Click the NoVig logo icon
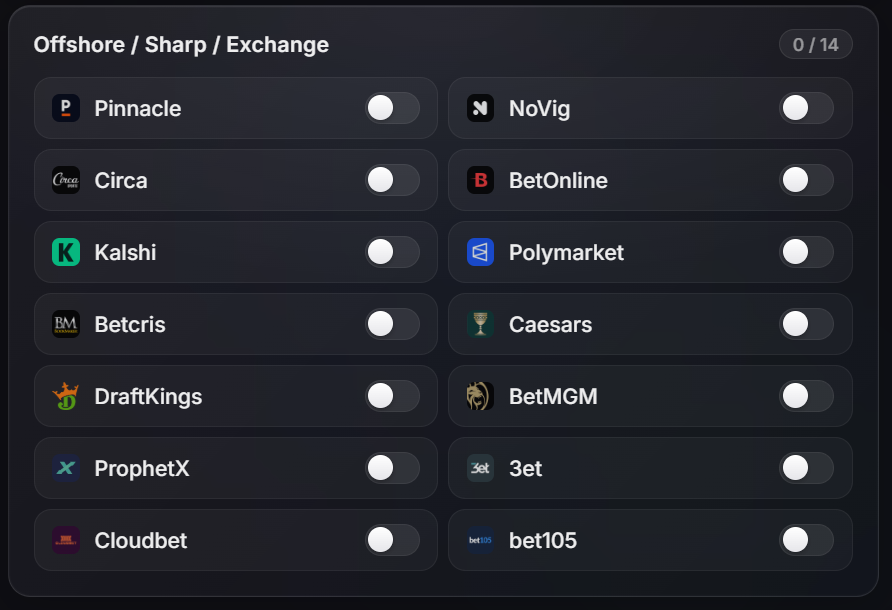892x610 pixels. click(x=480, y=108)
